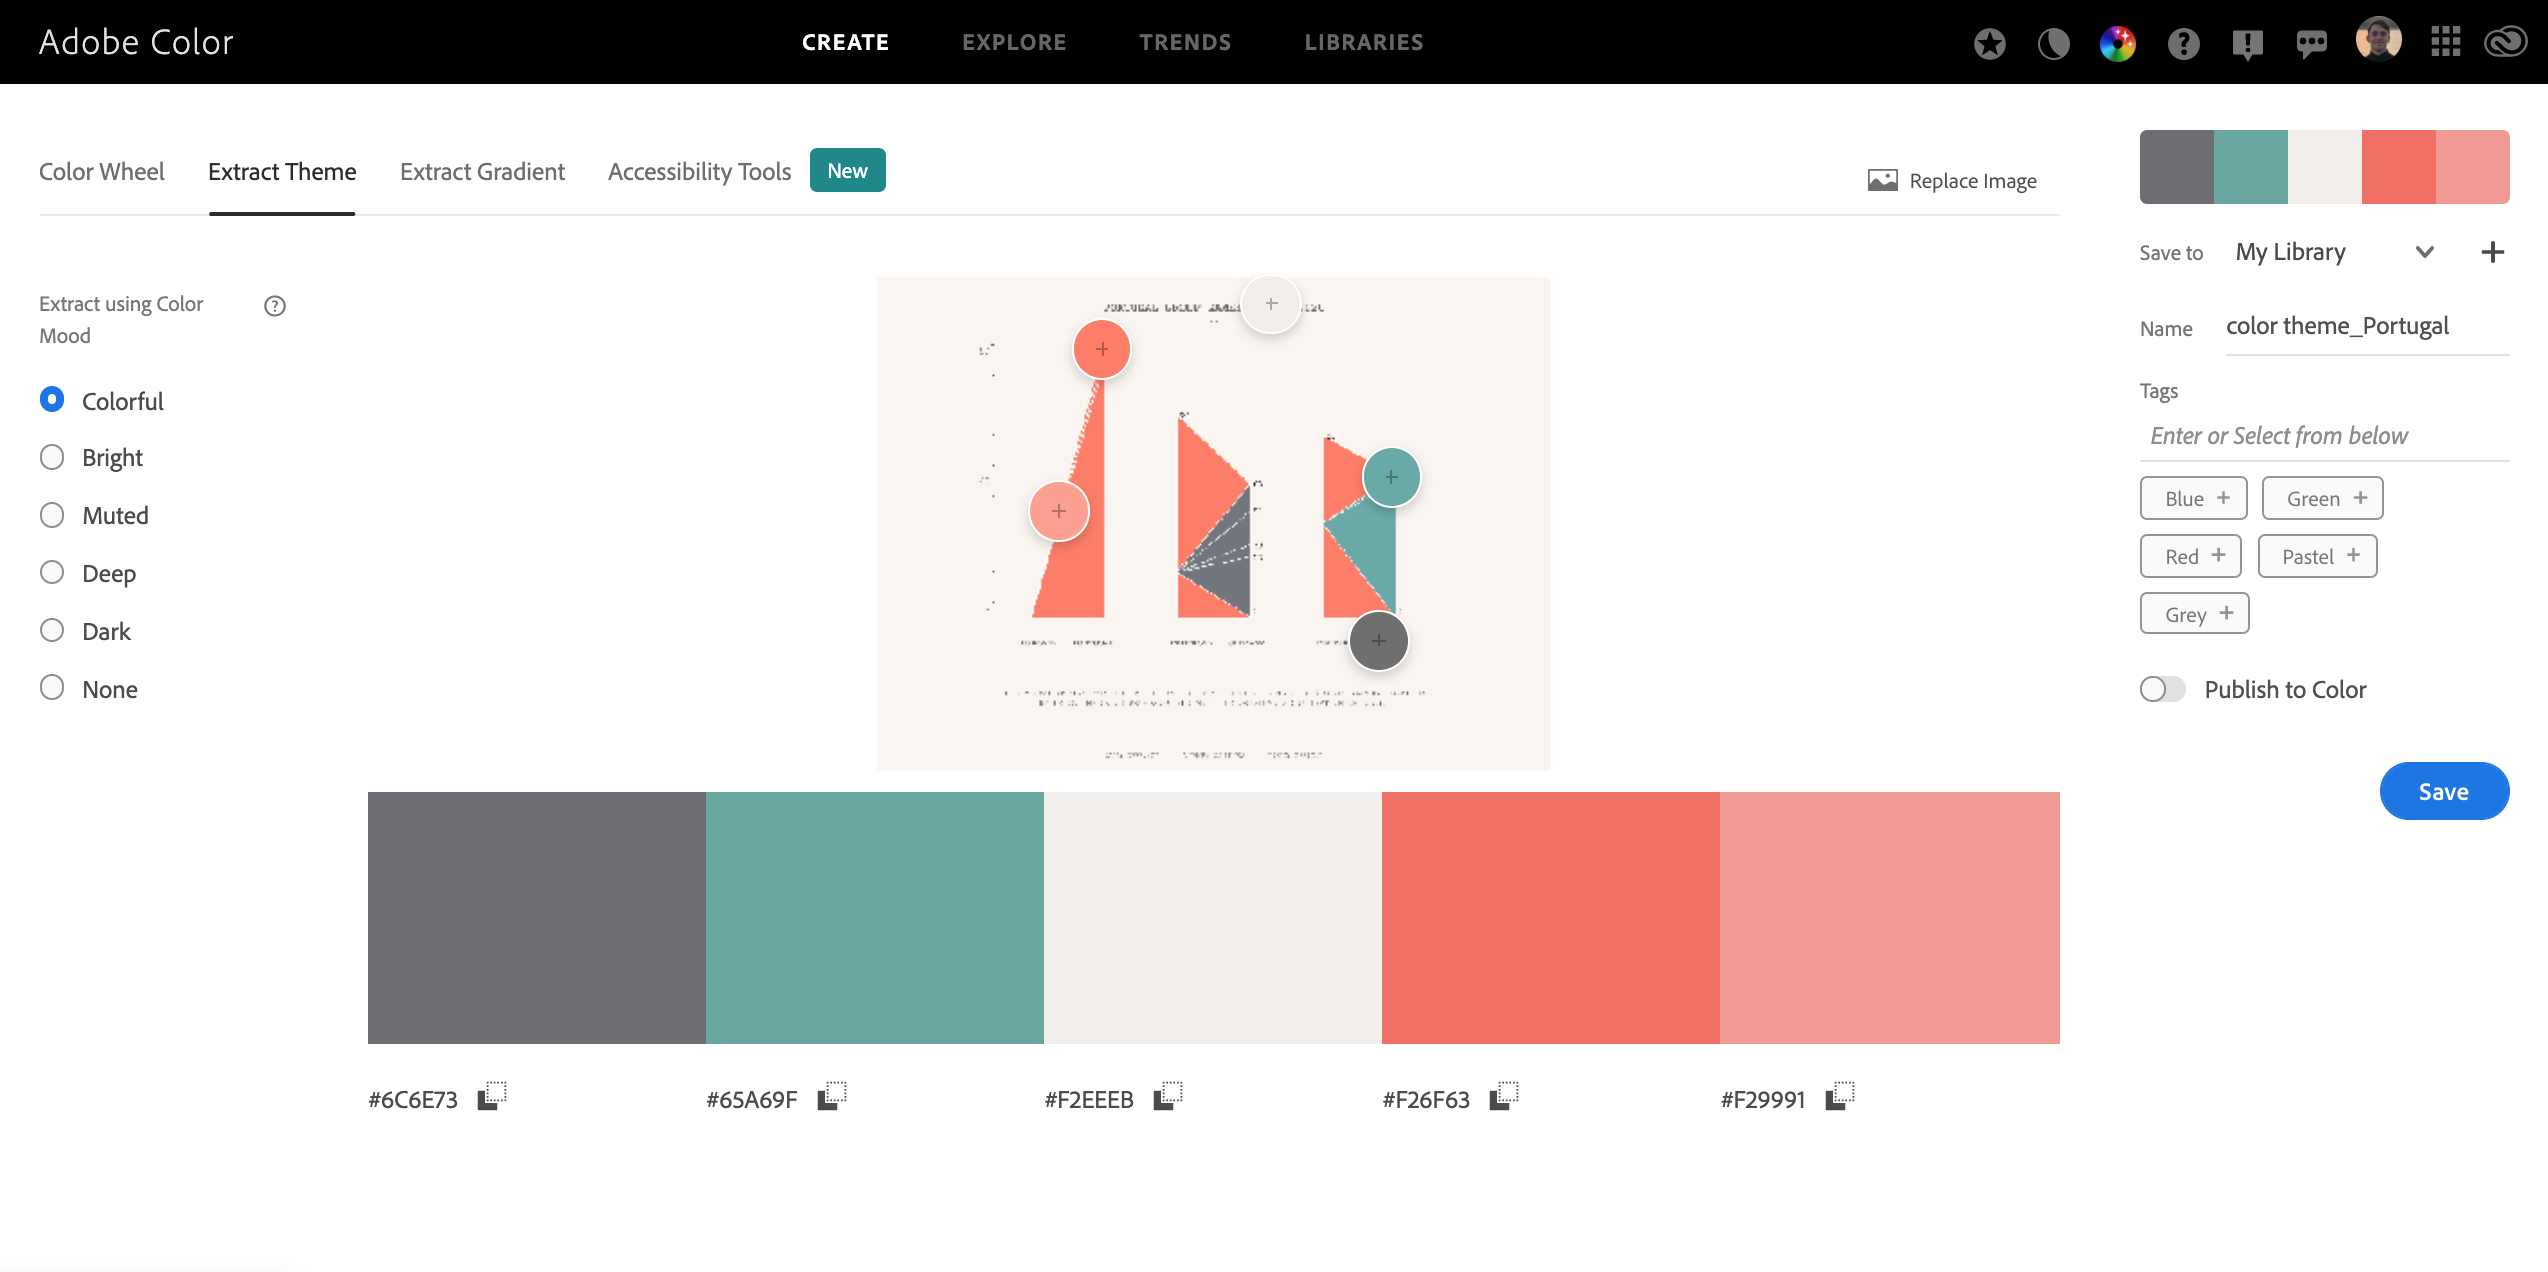Screen dimensions: 2548x1272
Task: Open the Creative Cloud icon
Action: coord(2505,42)
